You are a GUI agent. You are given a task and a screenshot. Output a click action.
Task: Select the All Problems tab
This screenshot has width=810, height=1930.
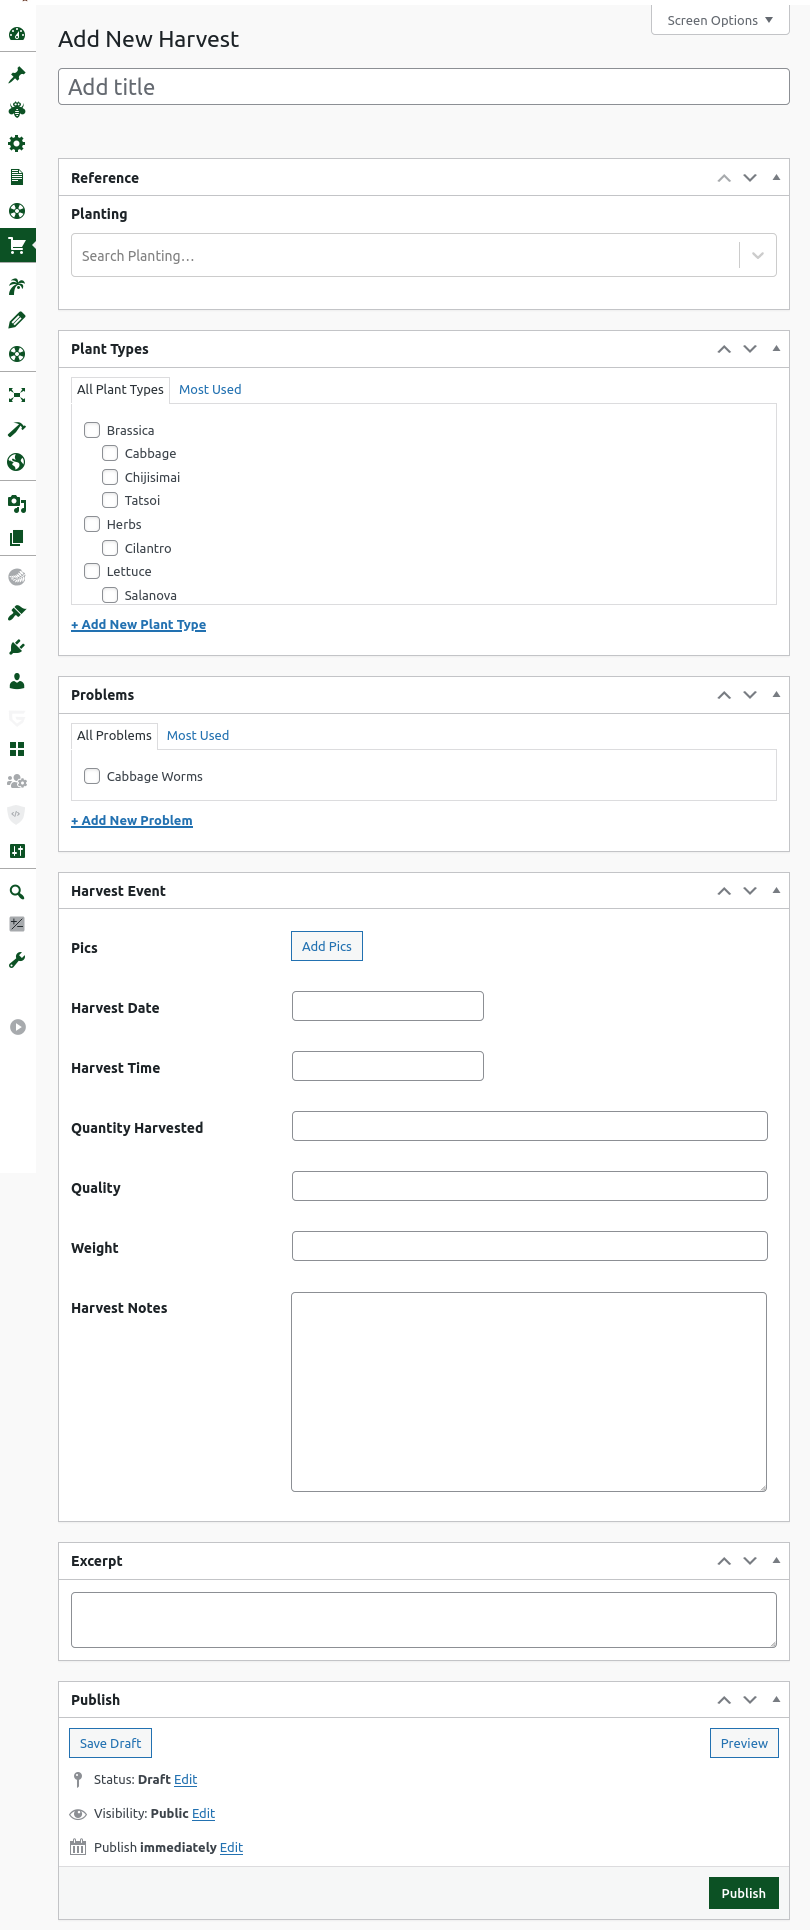114,736
